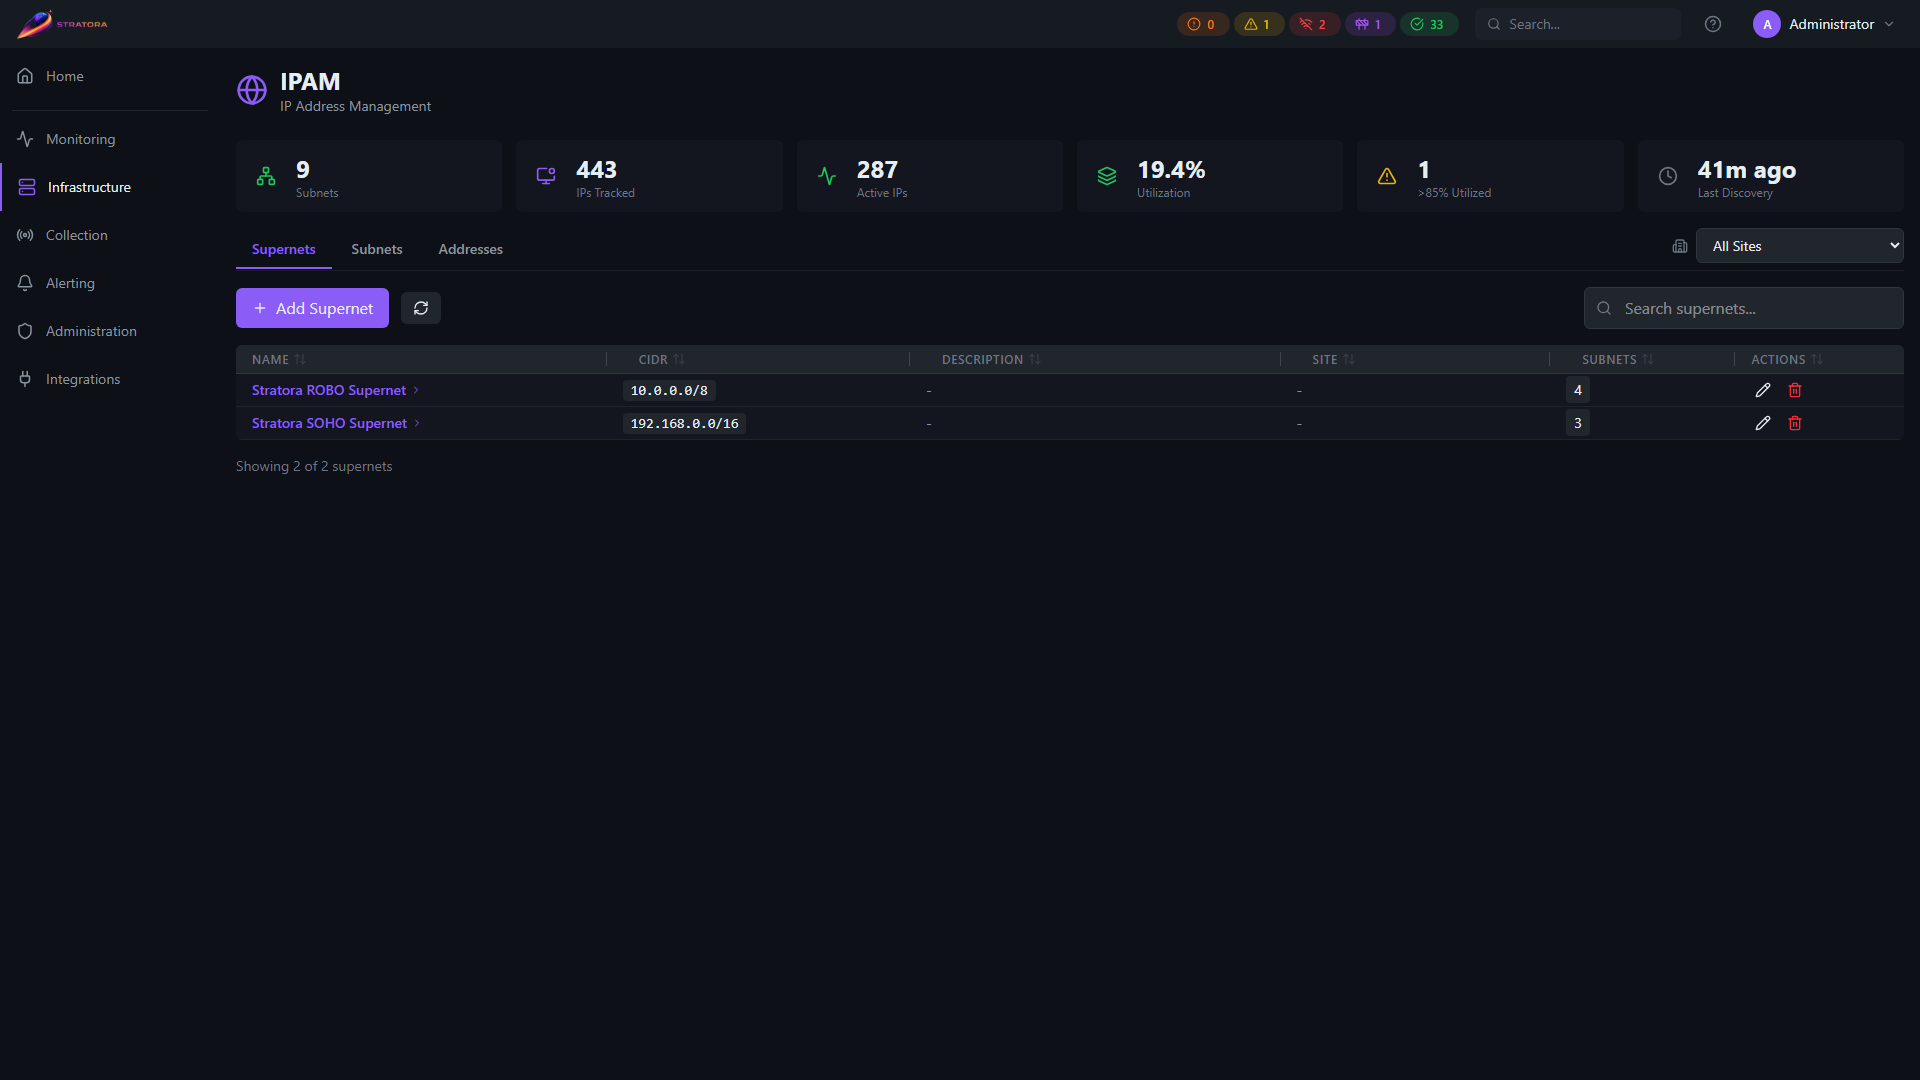Click the Last Discovery clock icon
The height and width of the screenshot is (1080, 1920).
[x=1668, y=176]
